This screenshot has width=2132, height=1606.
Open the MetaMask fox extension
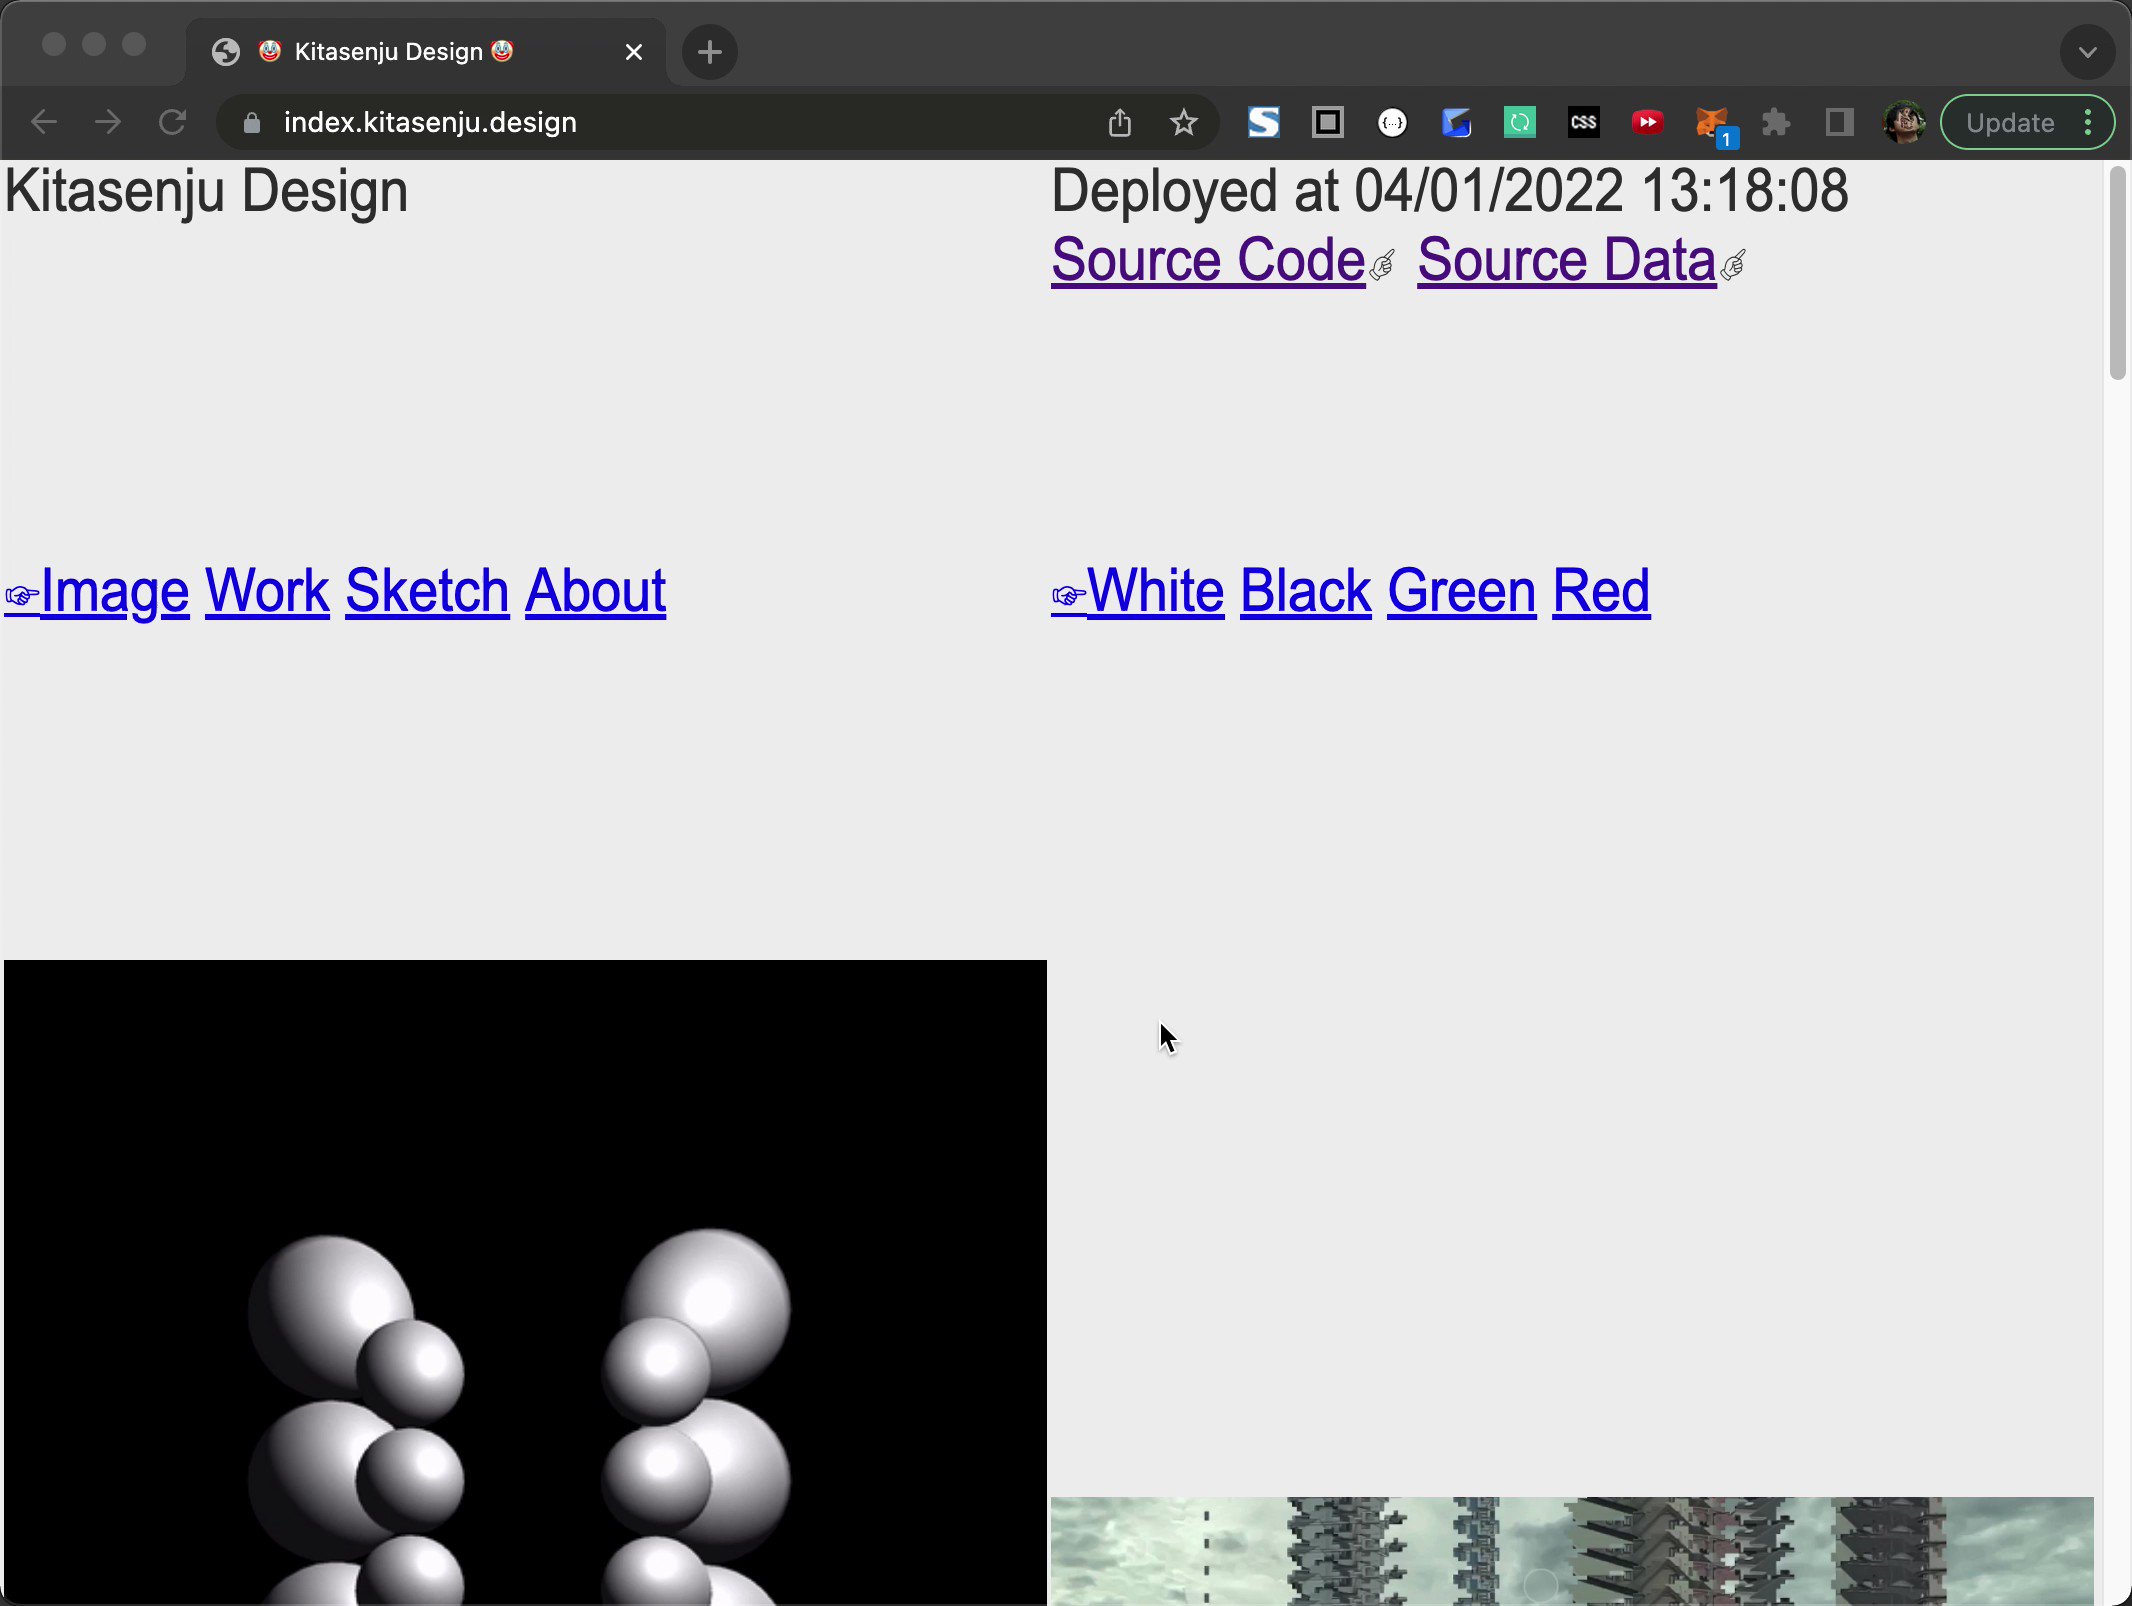pyautogui.click(x=1712, y=123)
